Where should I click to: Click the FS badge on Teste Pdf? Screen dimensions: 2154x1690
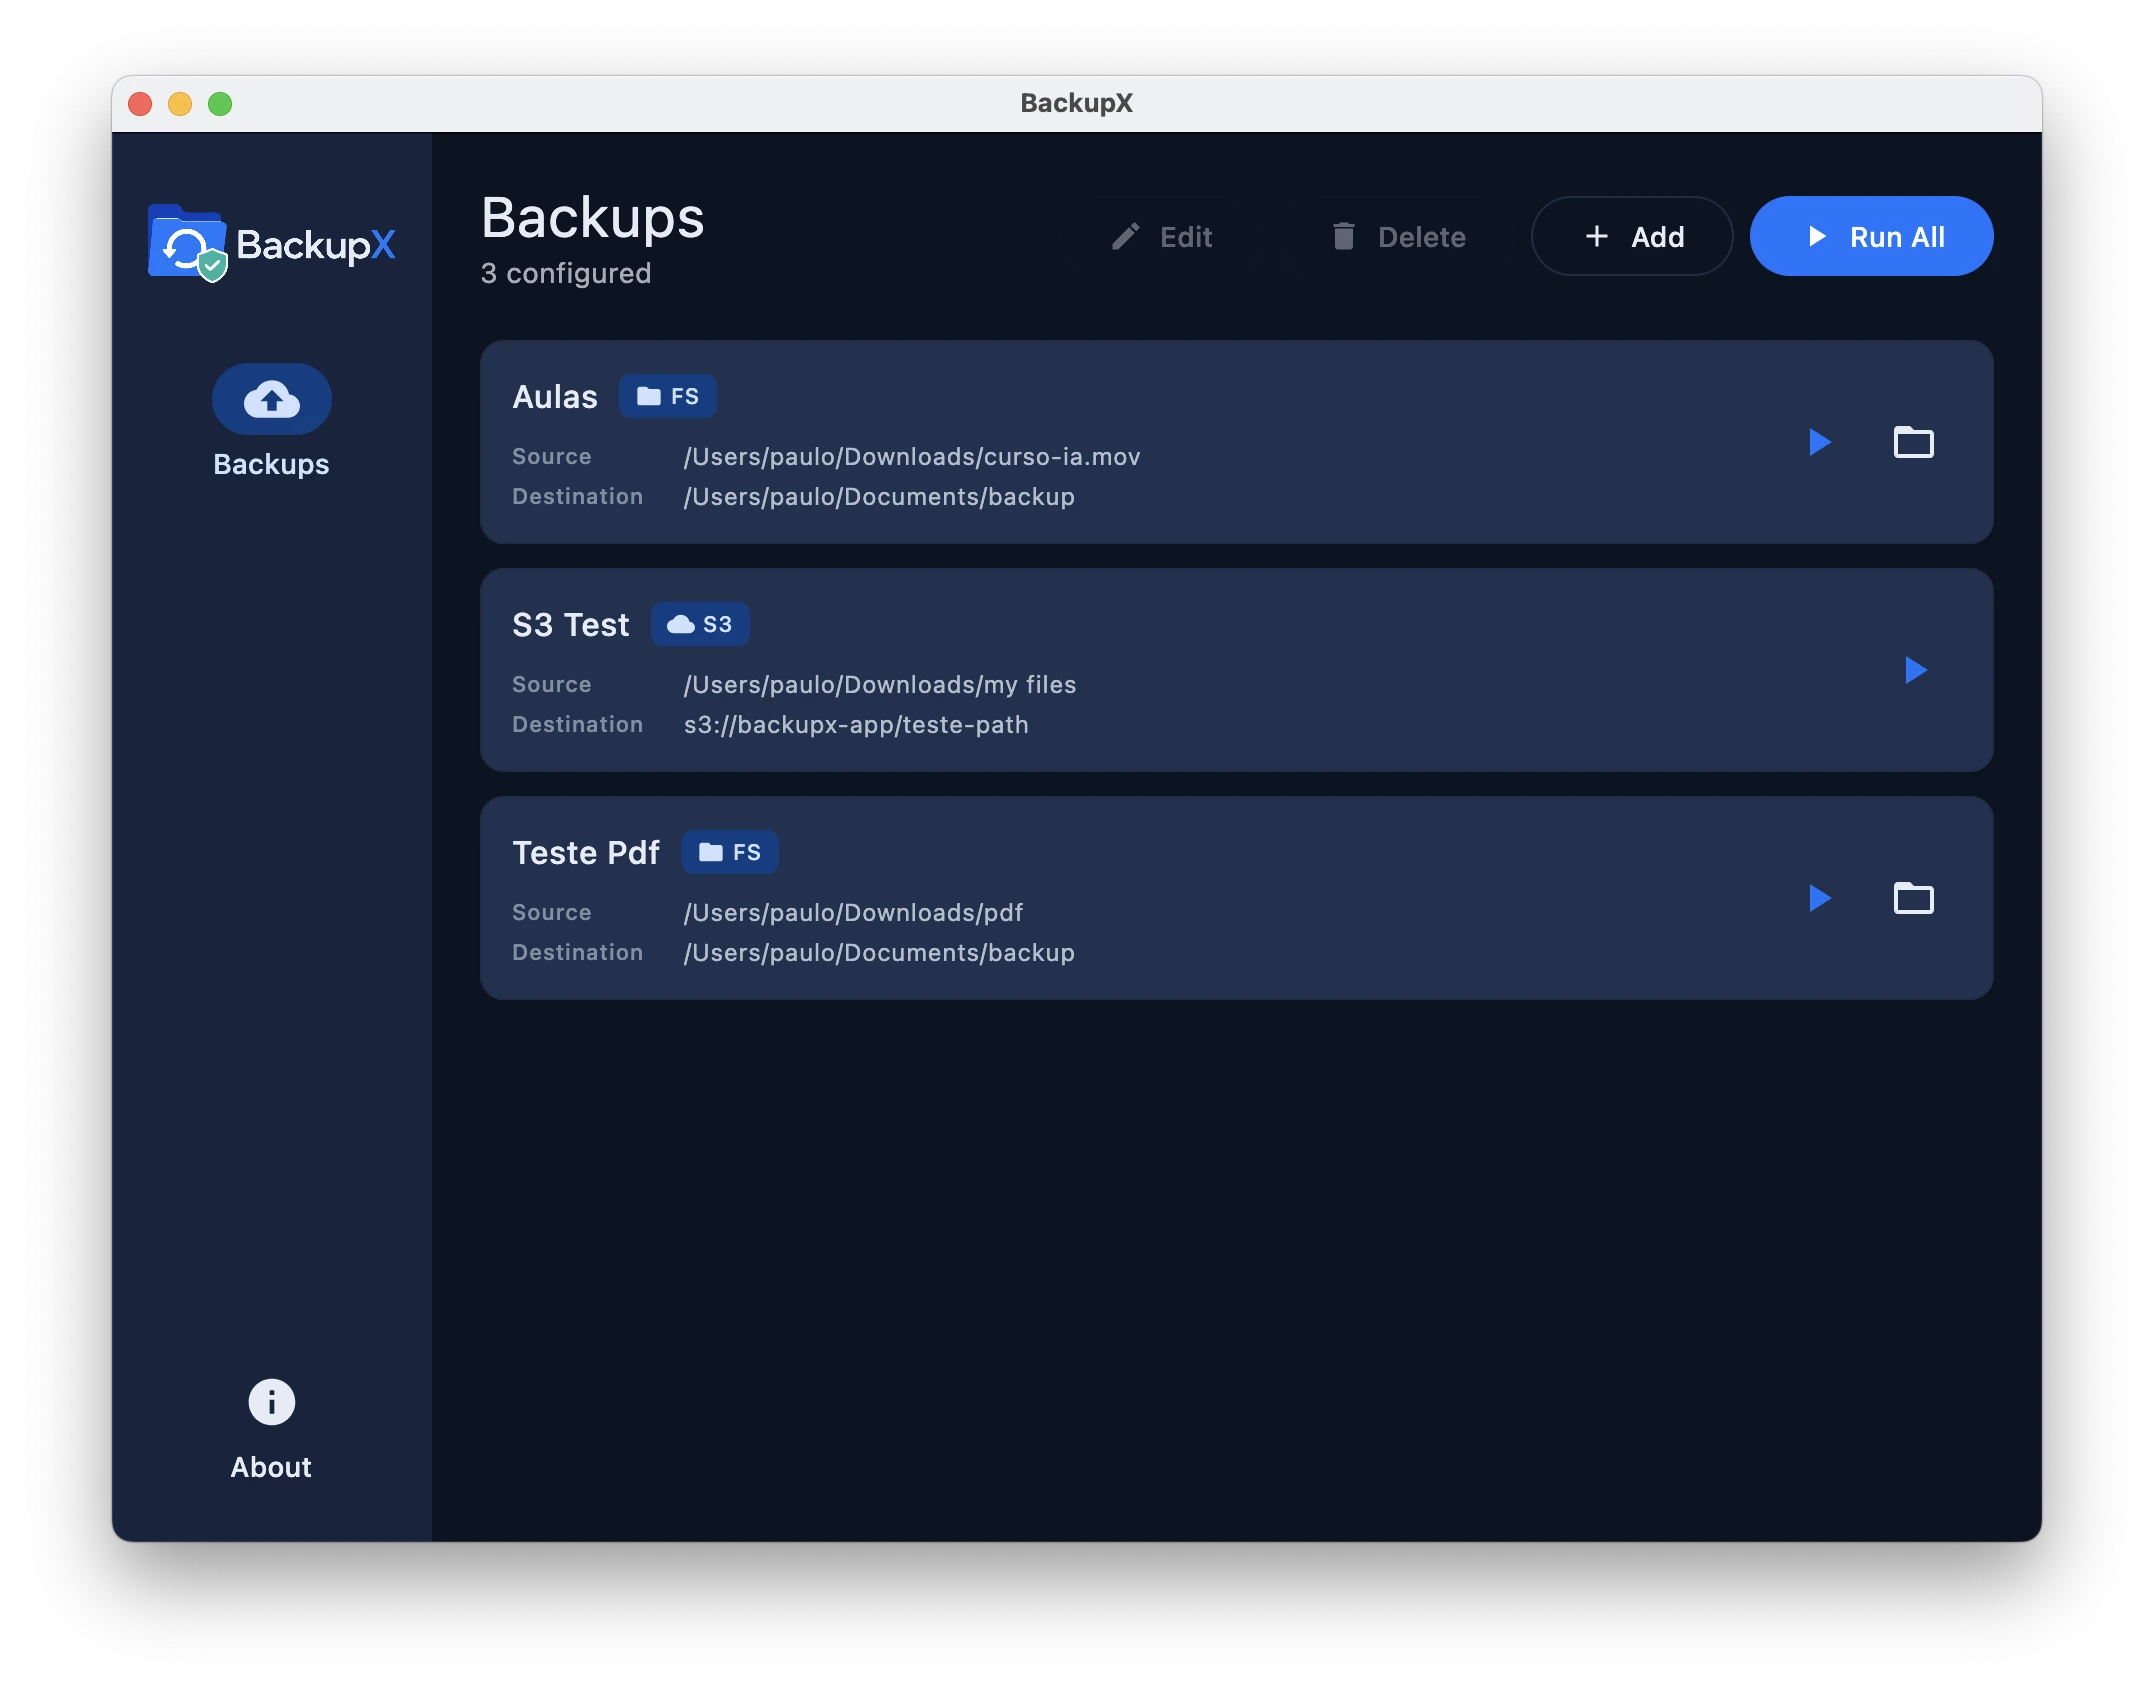tap(729, 853)
